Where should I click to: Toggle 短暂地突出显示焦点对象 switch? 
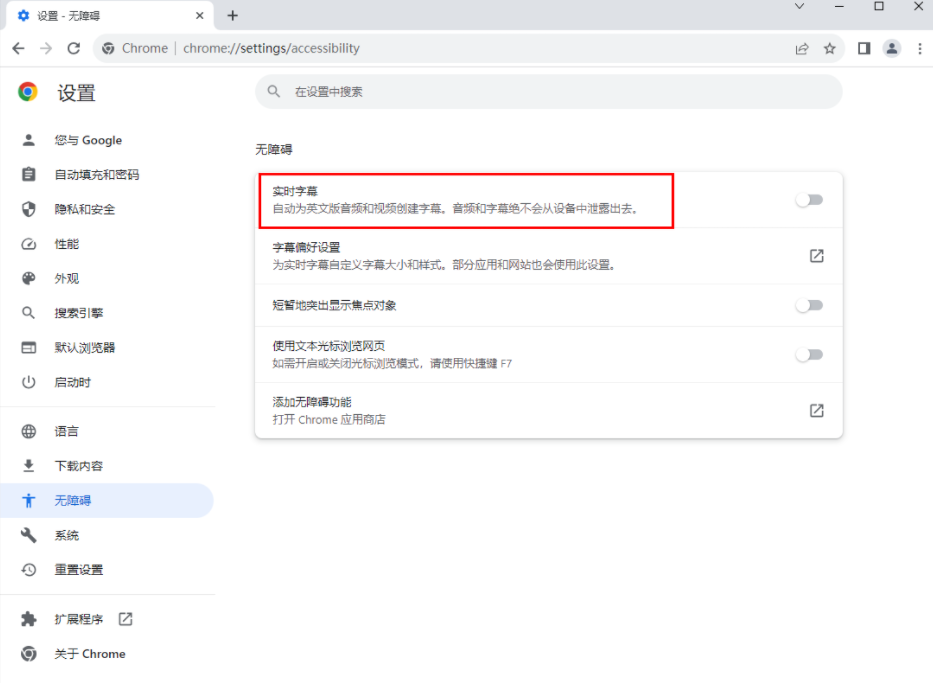809,306
